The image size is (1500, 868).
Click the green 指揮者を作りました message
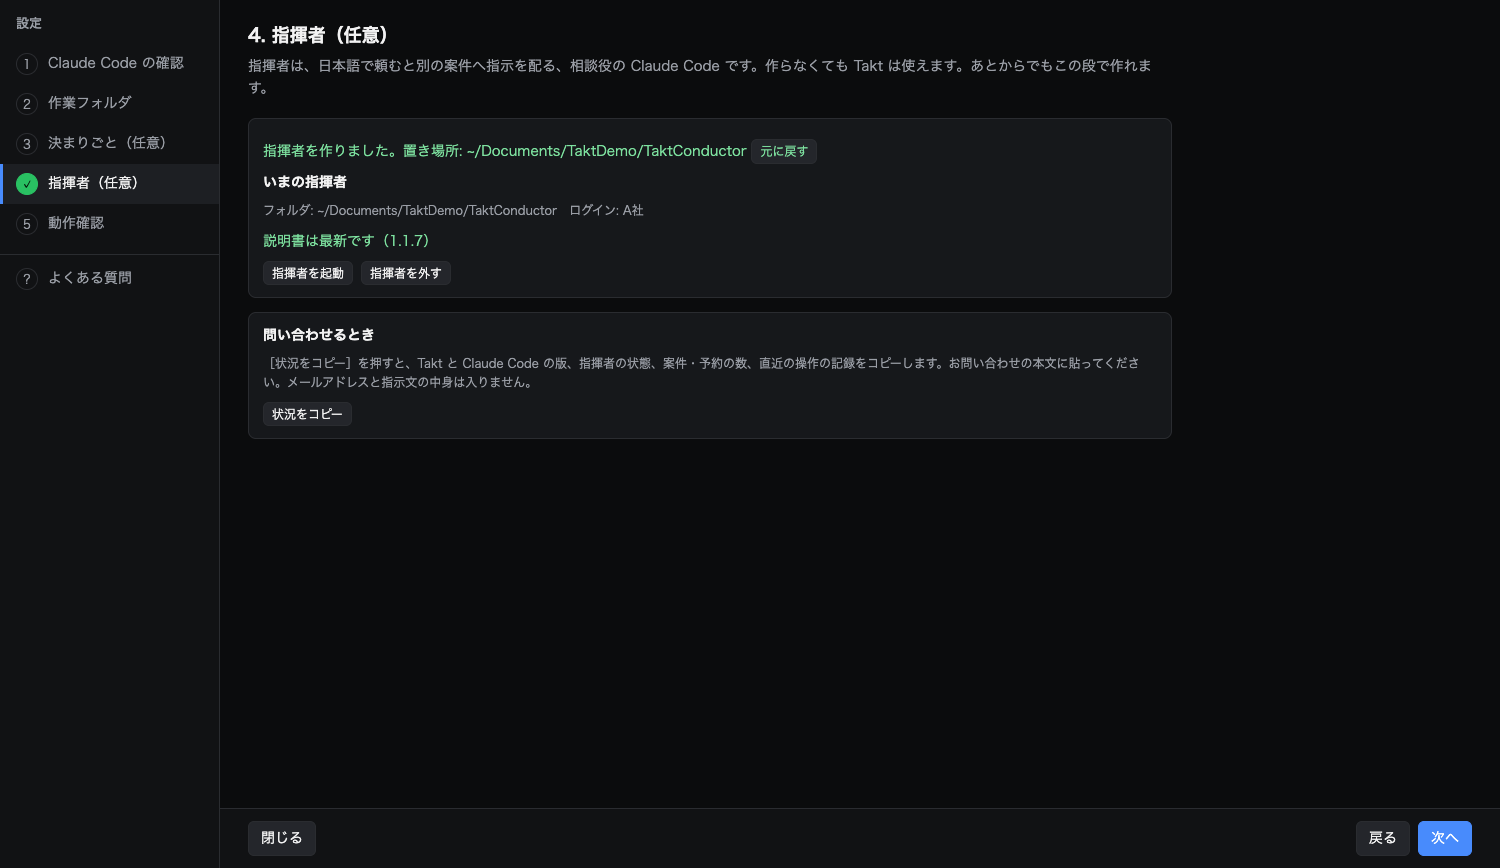coord(505,151)
